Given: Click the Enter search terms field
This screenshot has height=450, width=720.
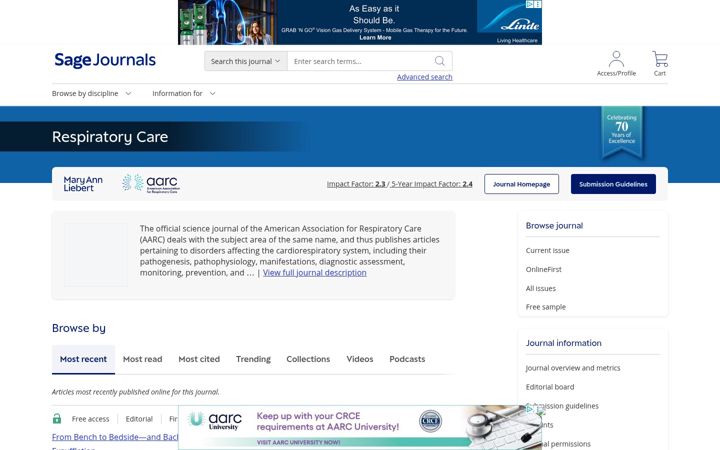Looking at the screenshot, I should pyautogui.click(x=360, y=61).
